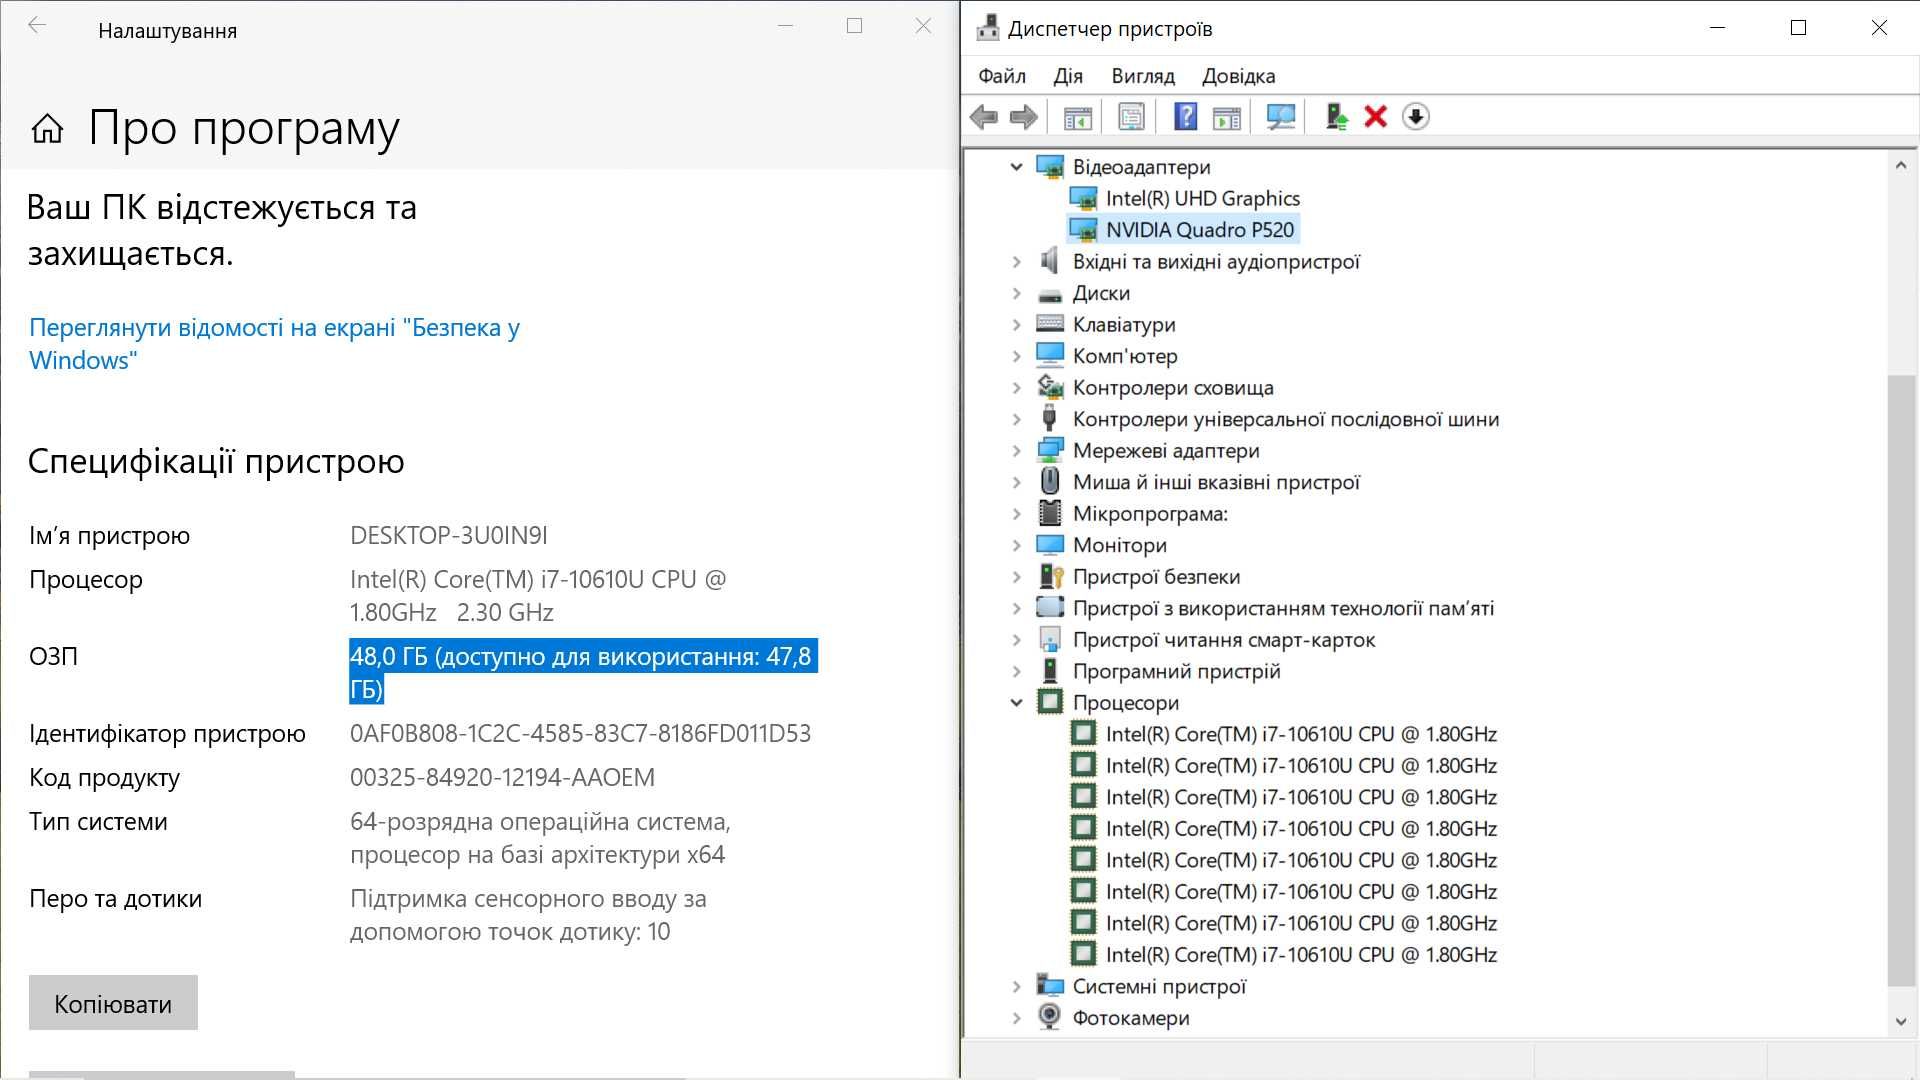Click the speaker icon of audio devices
Image resolution: width=1920 pixels, height=1080 pixels.
1049,261
